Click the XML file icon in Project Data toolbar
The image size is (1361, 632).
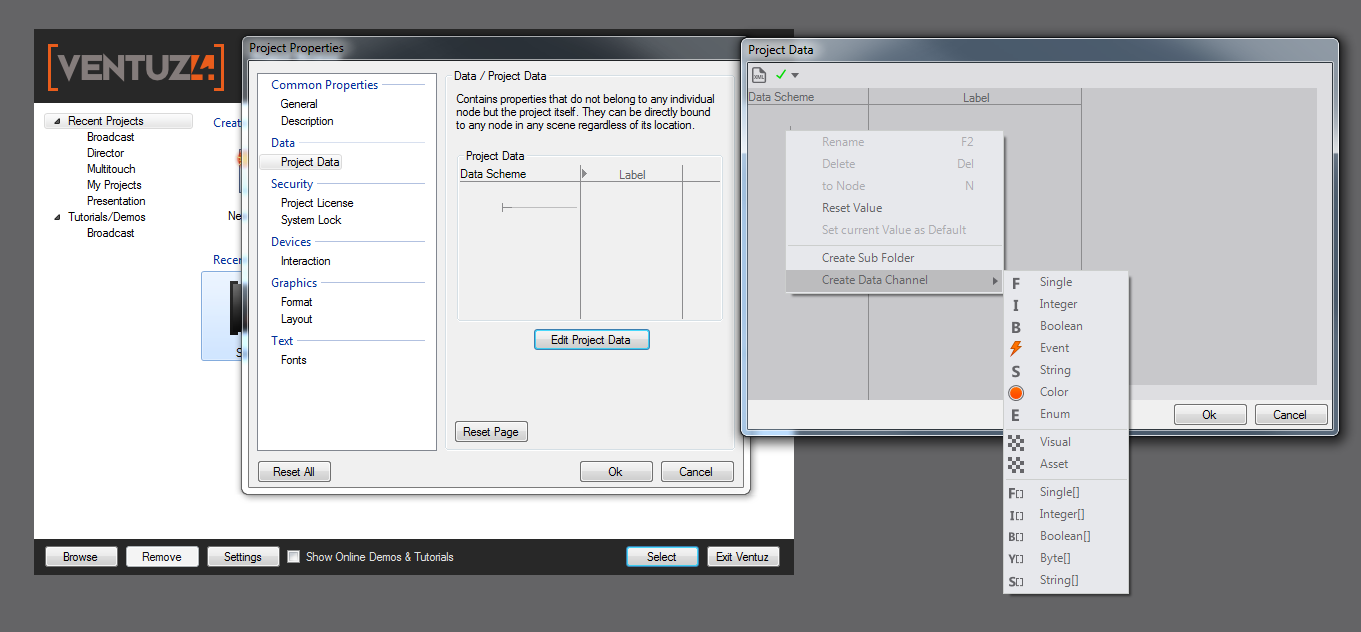(759, 75)
